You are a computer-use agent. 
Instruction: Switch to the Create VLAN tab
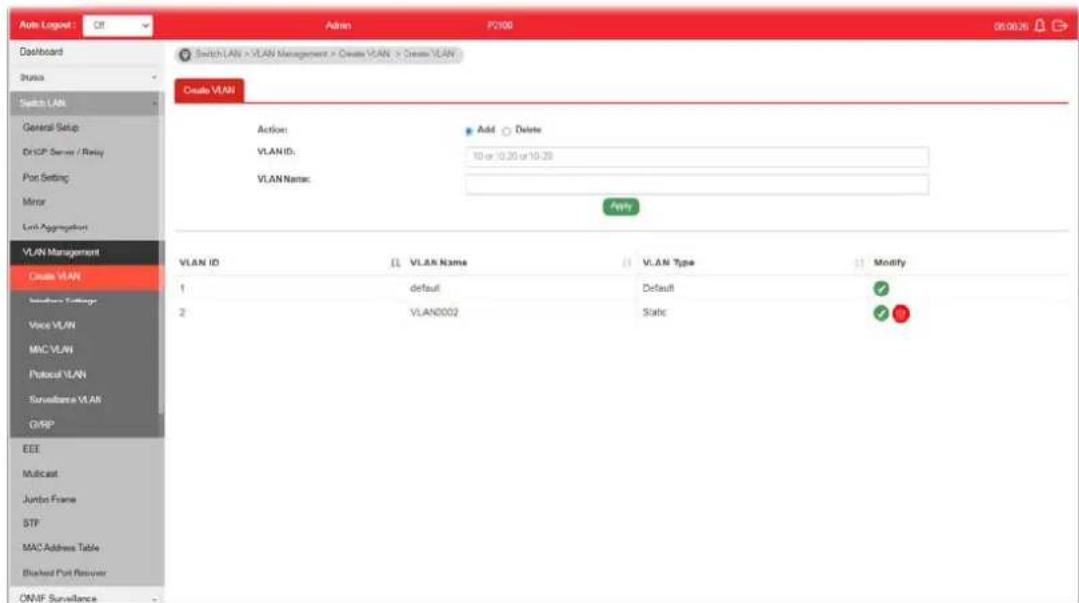click(209, 91)
